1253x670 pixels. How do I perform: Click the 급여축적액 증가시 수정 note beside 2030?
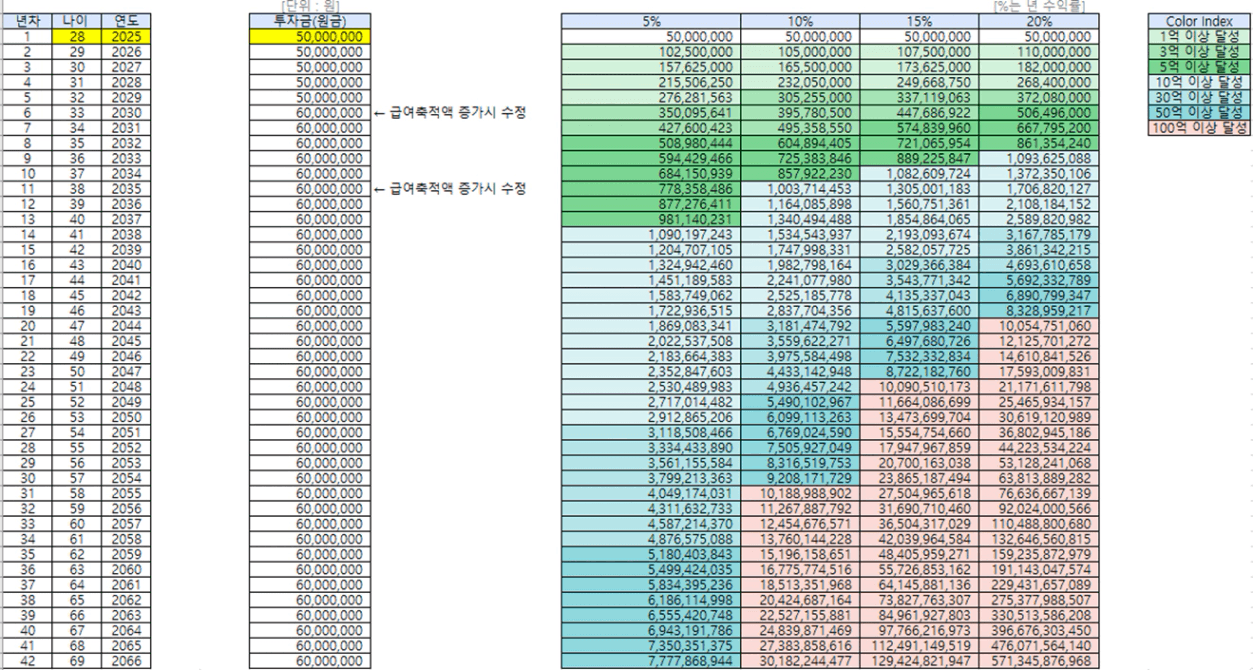(450, 112)
